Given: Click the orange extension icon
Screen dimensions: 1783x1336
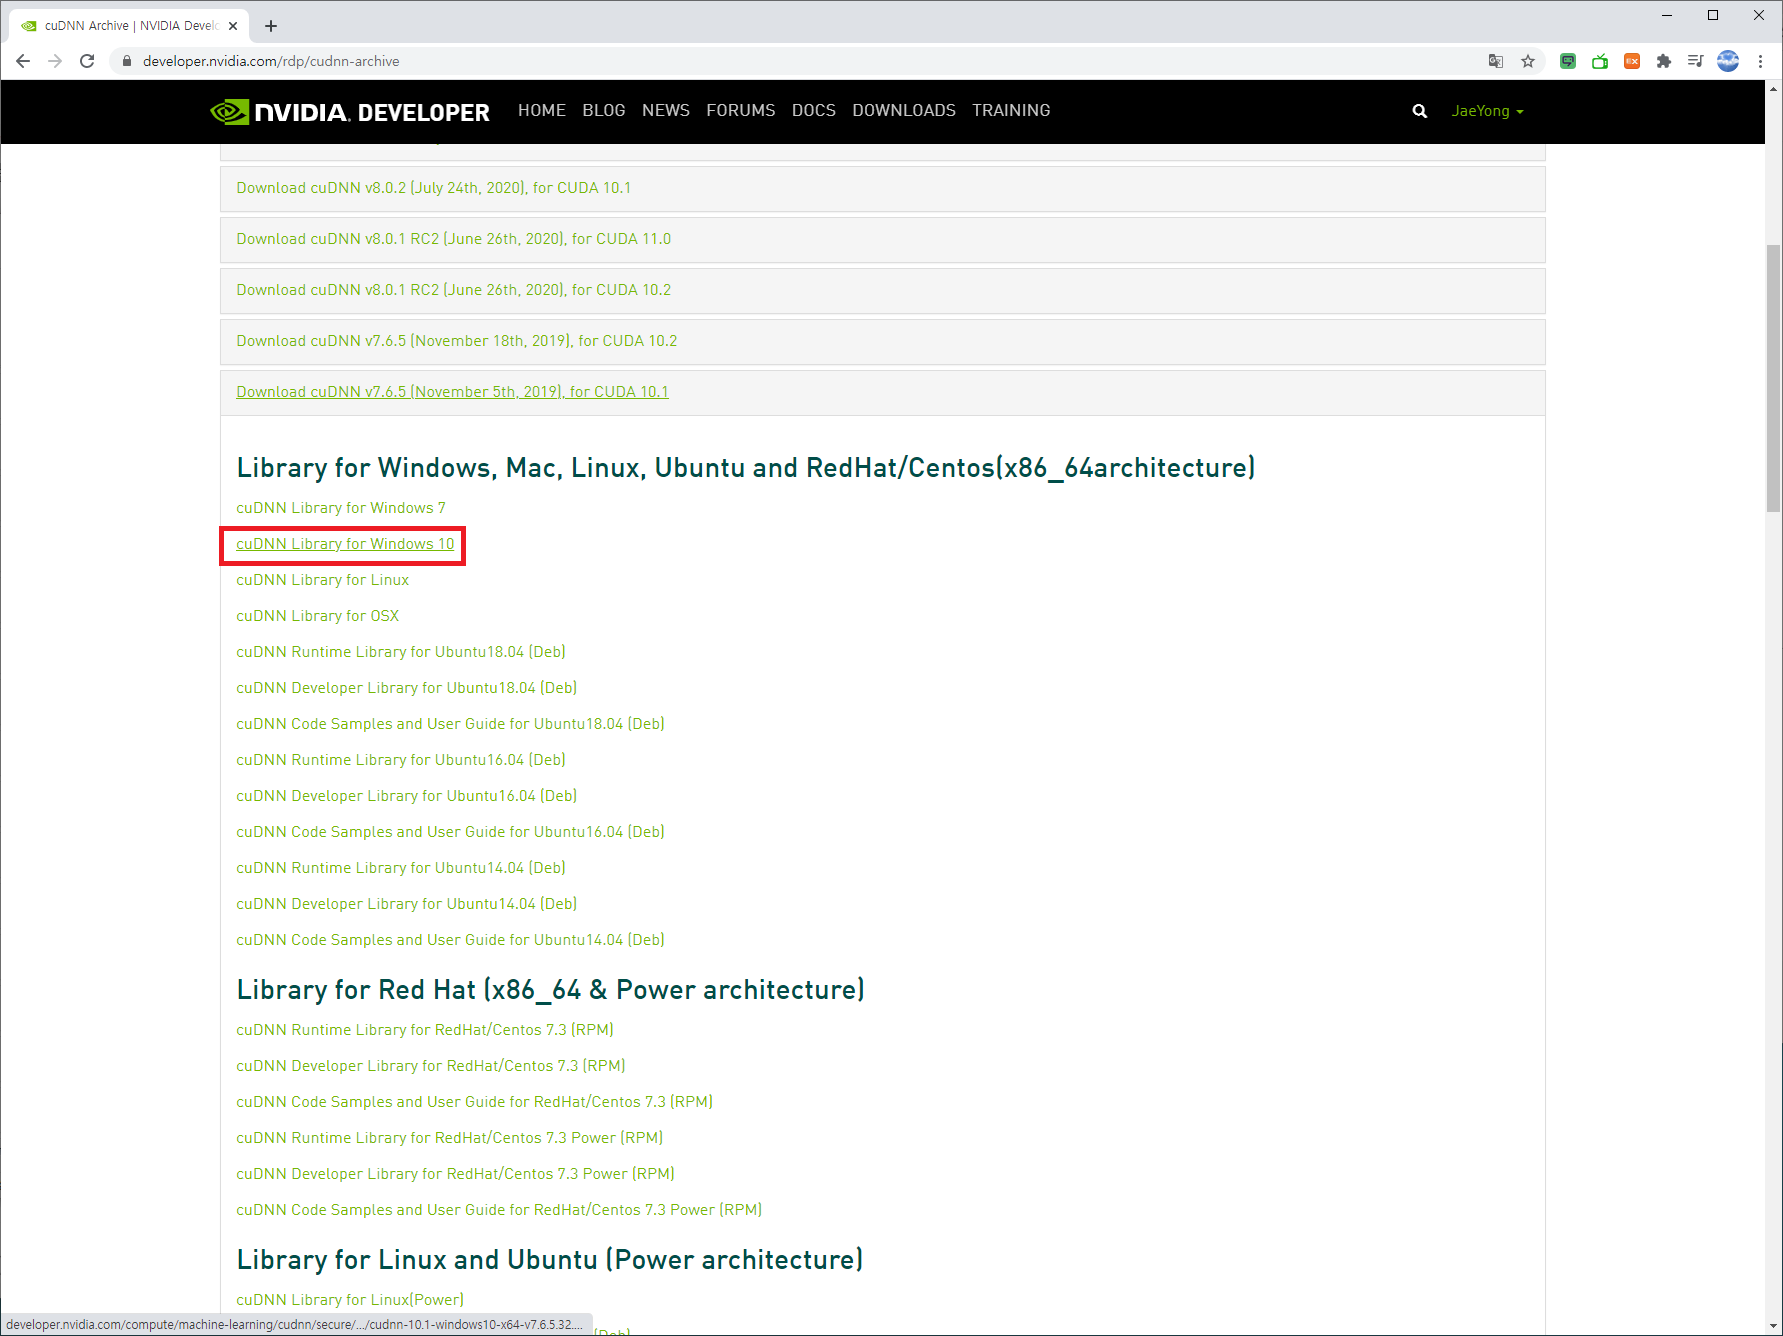Looking at the screenshot, I should coord(1632,61).
